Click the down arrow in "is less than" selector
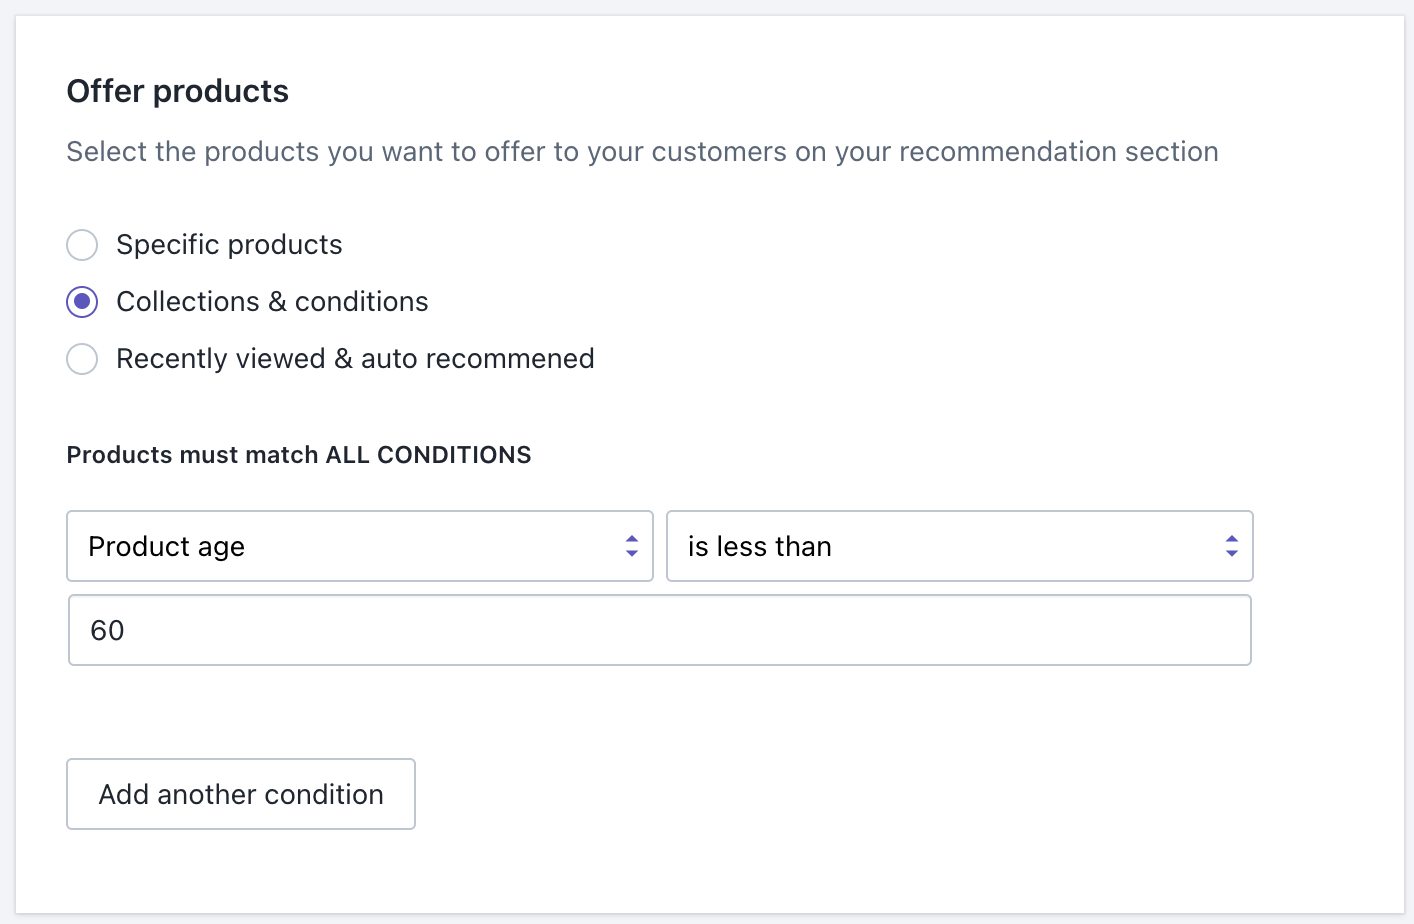The height and width of the screenshot is (924, 1414). pos(1232,553)
